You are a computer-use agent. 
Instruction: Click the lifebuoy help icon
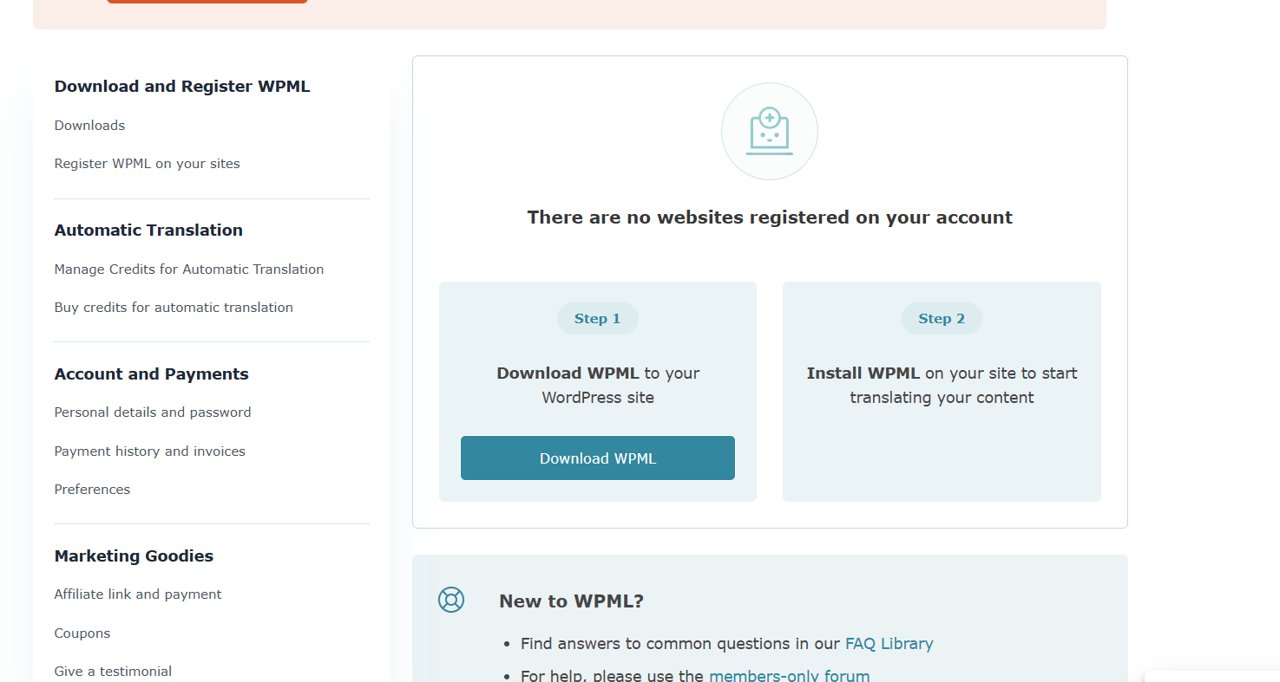click(x=451, y=600)
